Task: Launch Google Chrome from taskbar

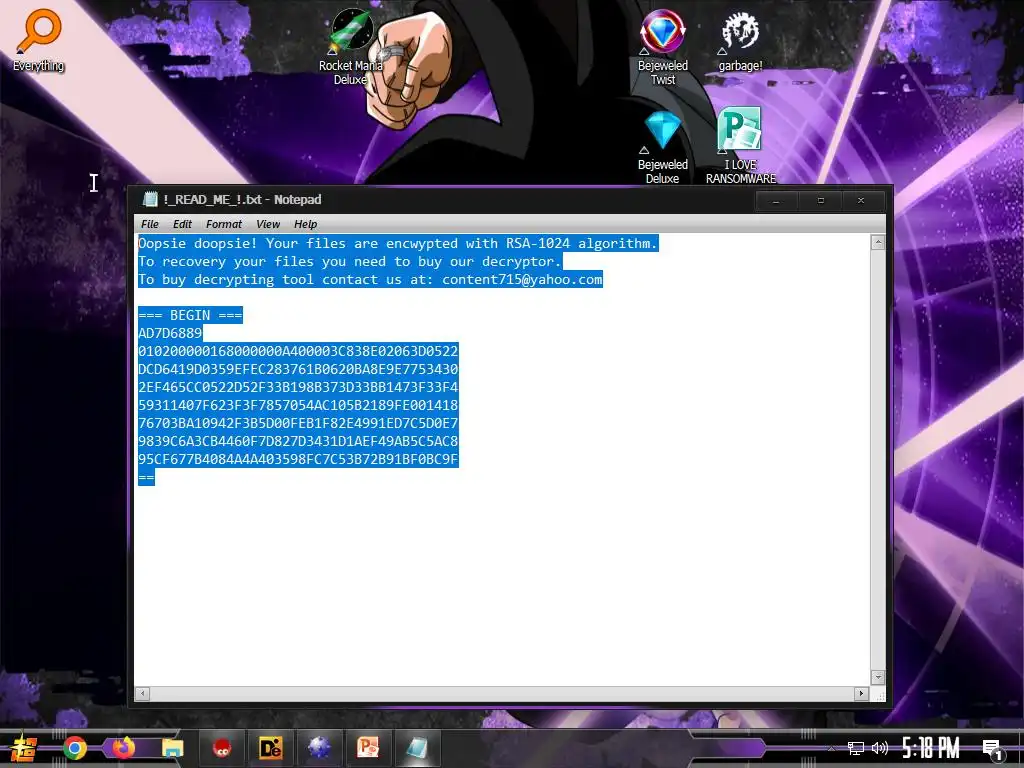Action: [74, 748]
